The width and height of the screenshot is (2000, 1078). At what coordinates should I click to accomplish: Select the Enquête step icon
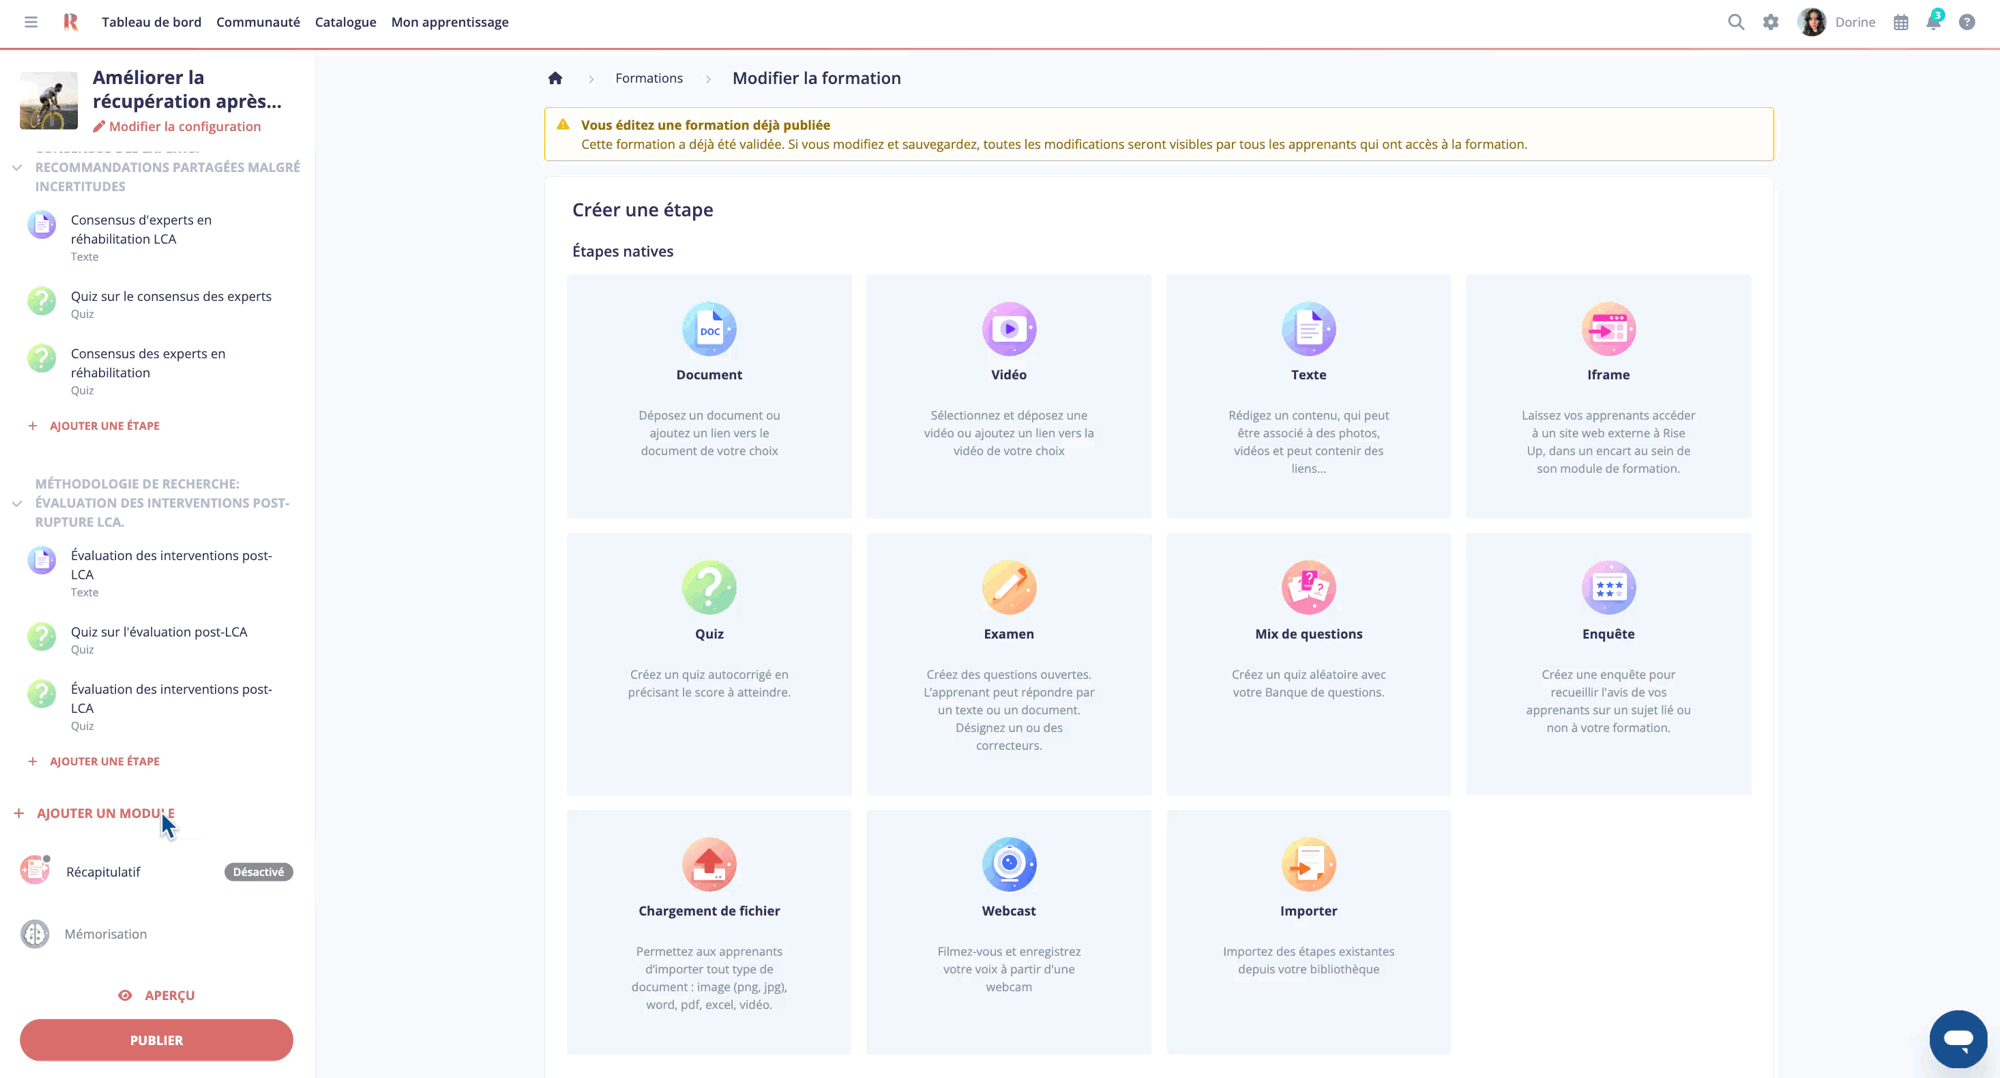(x=1608, y=588)
